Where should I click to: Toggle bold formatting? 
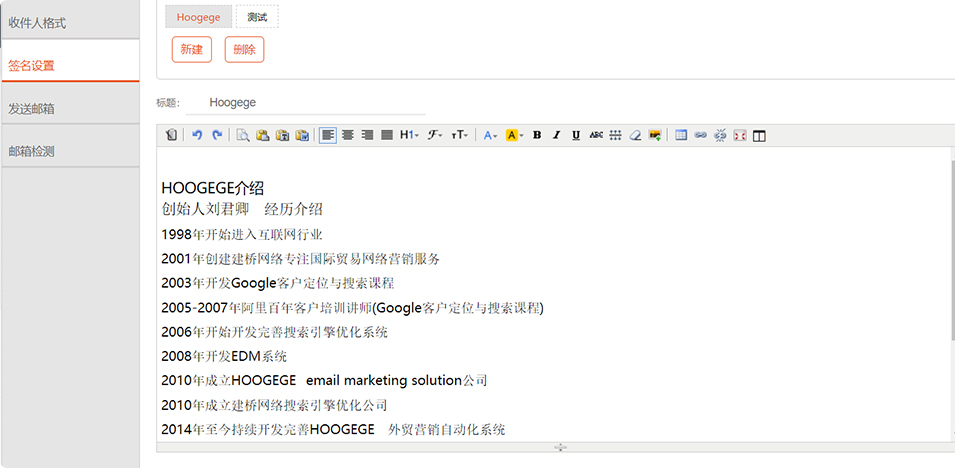[x=537, y=135]
